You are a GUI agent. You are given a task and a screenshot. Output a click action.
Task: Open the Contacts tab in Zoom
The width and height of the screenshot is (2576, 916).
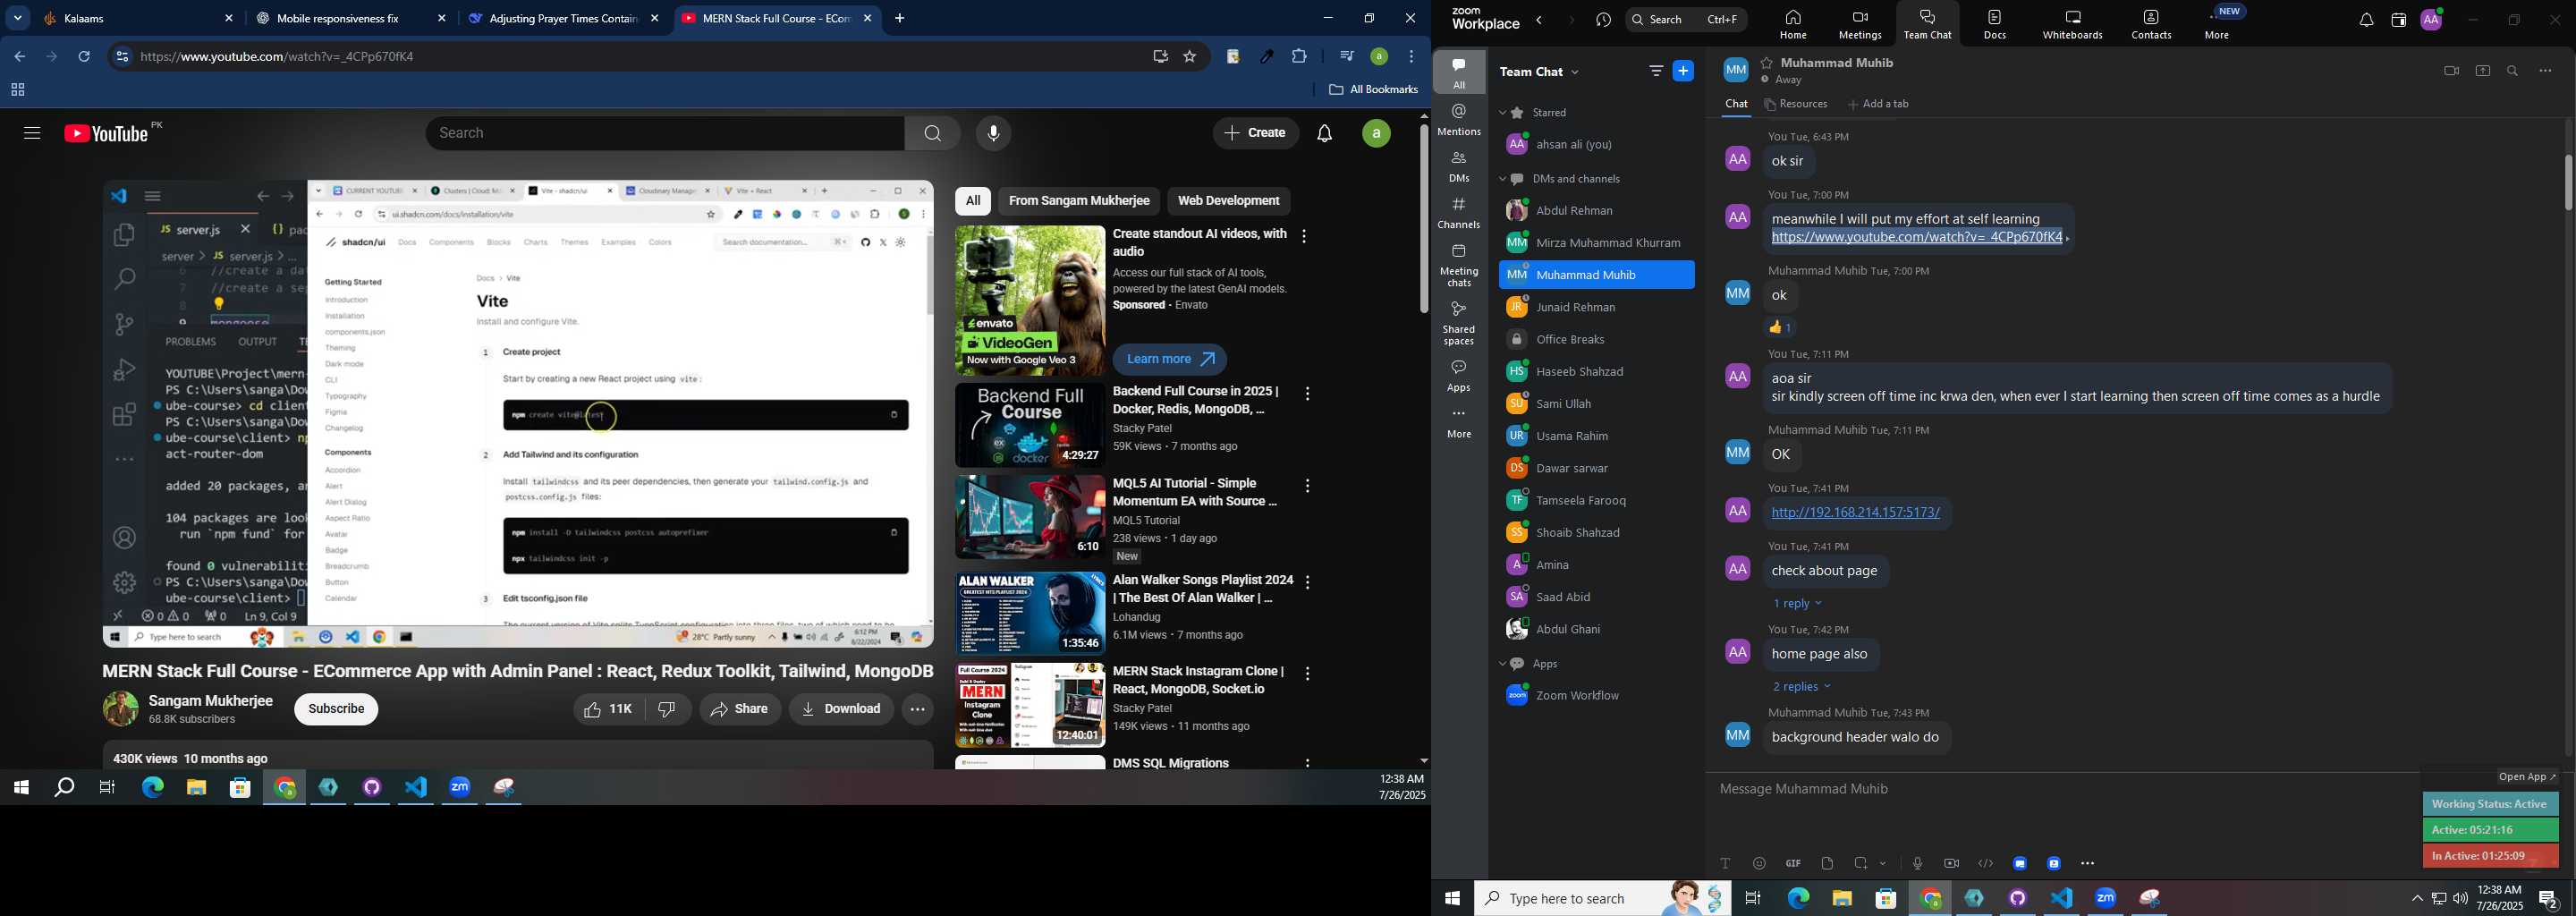2150,25
